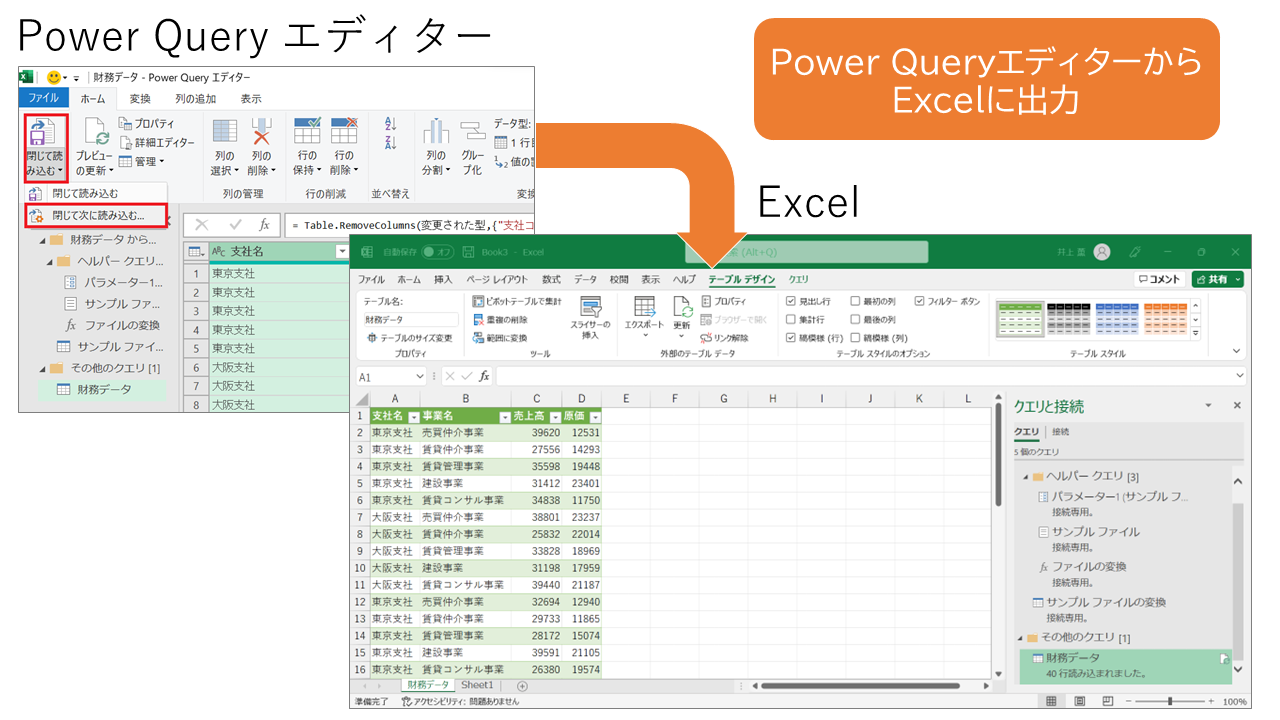
Task: Click the コメント button in Excel
Action: tap(1160, 280)
